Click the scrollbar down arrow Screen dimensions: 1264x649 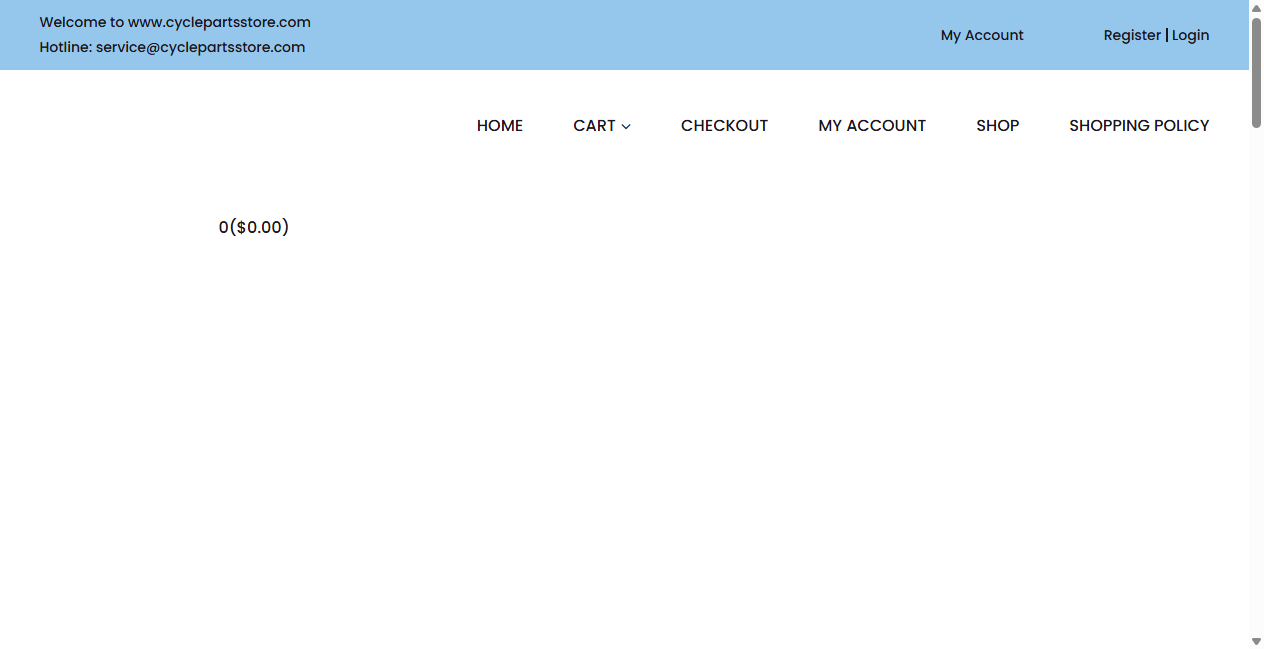[x=1257, y=641]
